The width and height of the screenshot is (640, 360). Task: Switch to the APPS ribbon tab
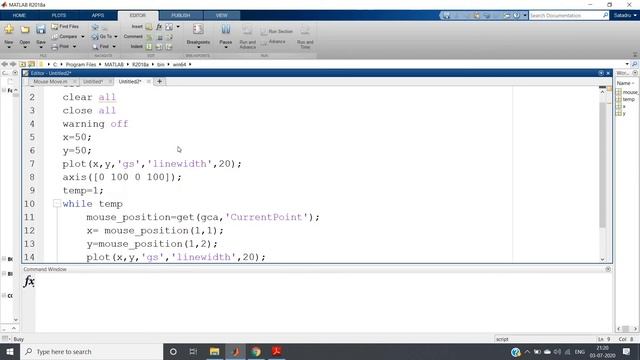98,16
